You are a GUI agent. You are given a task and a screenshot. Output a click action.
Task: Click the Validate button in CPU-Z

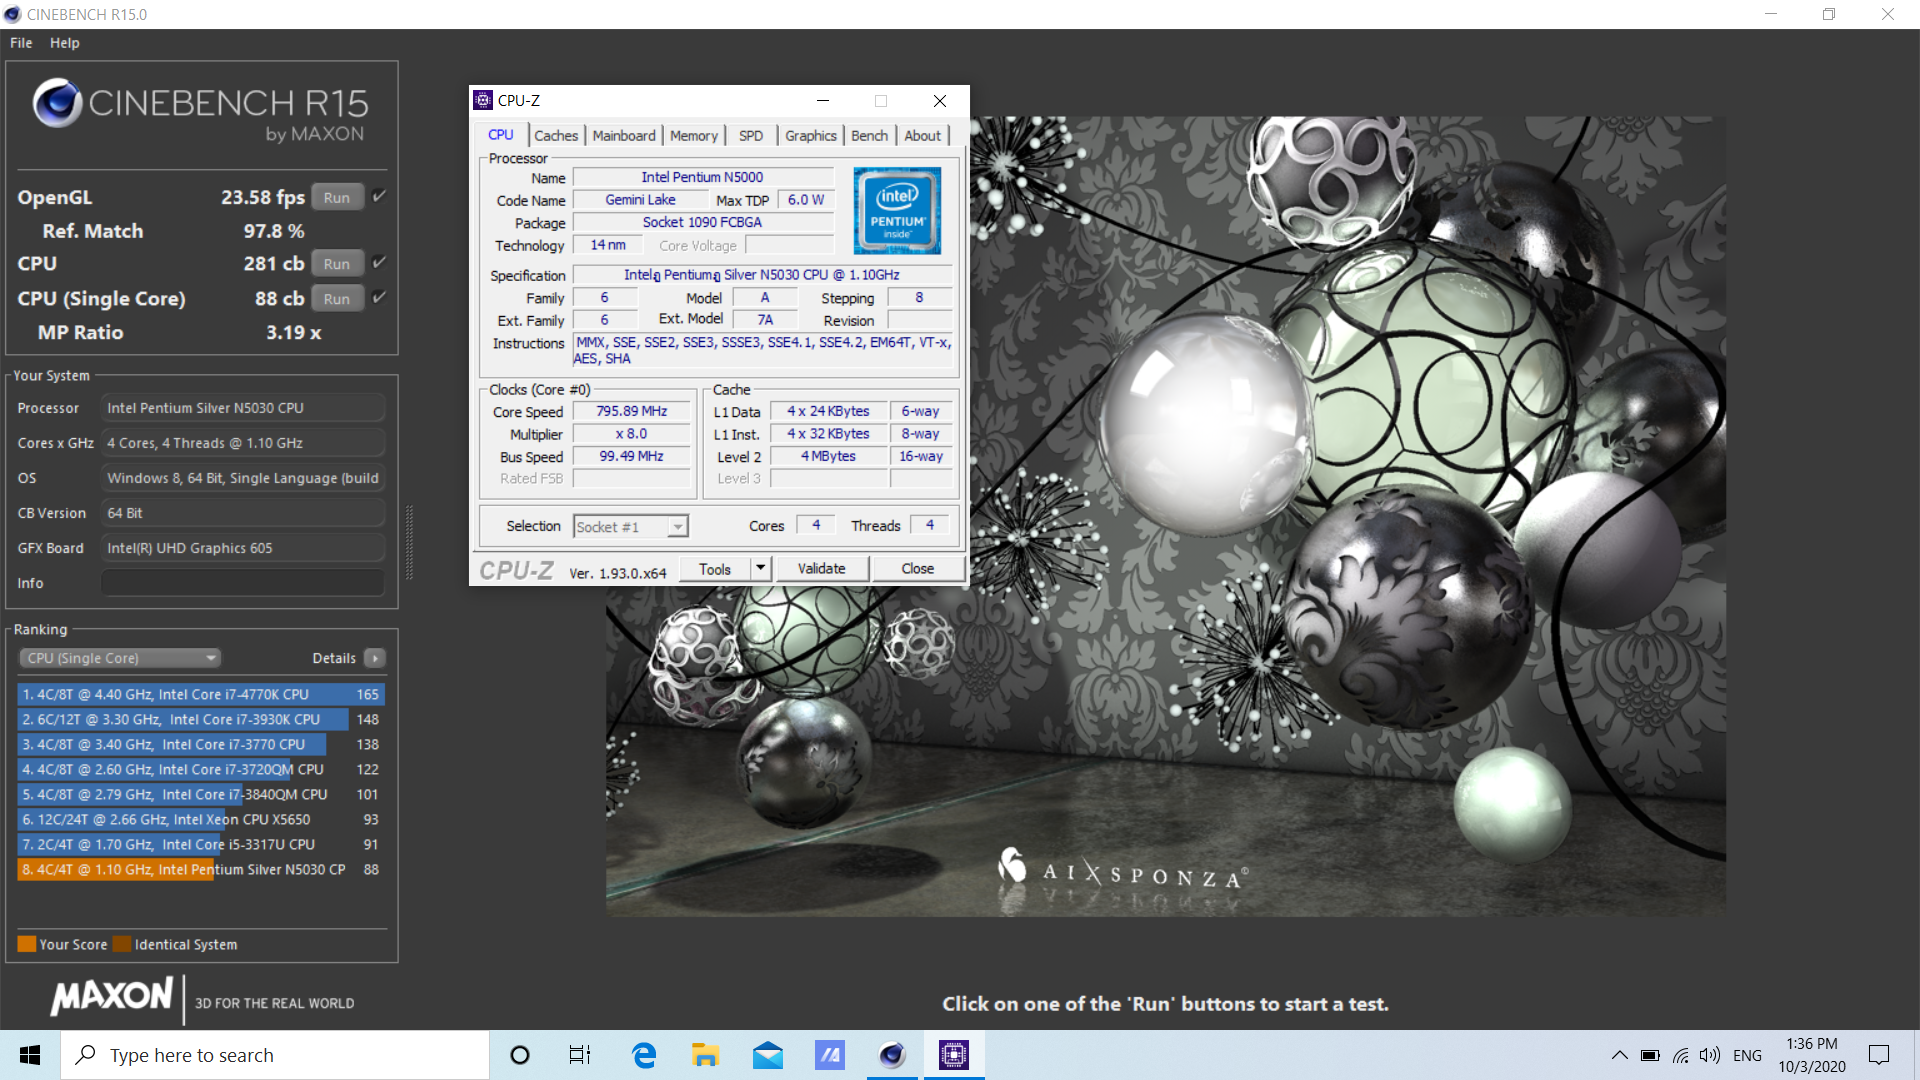822,569
